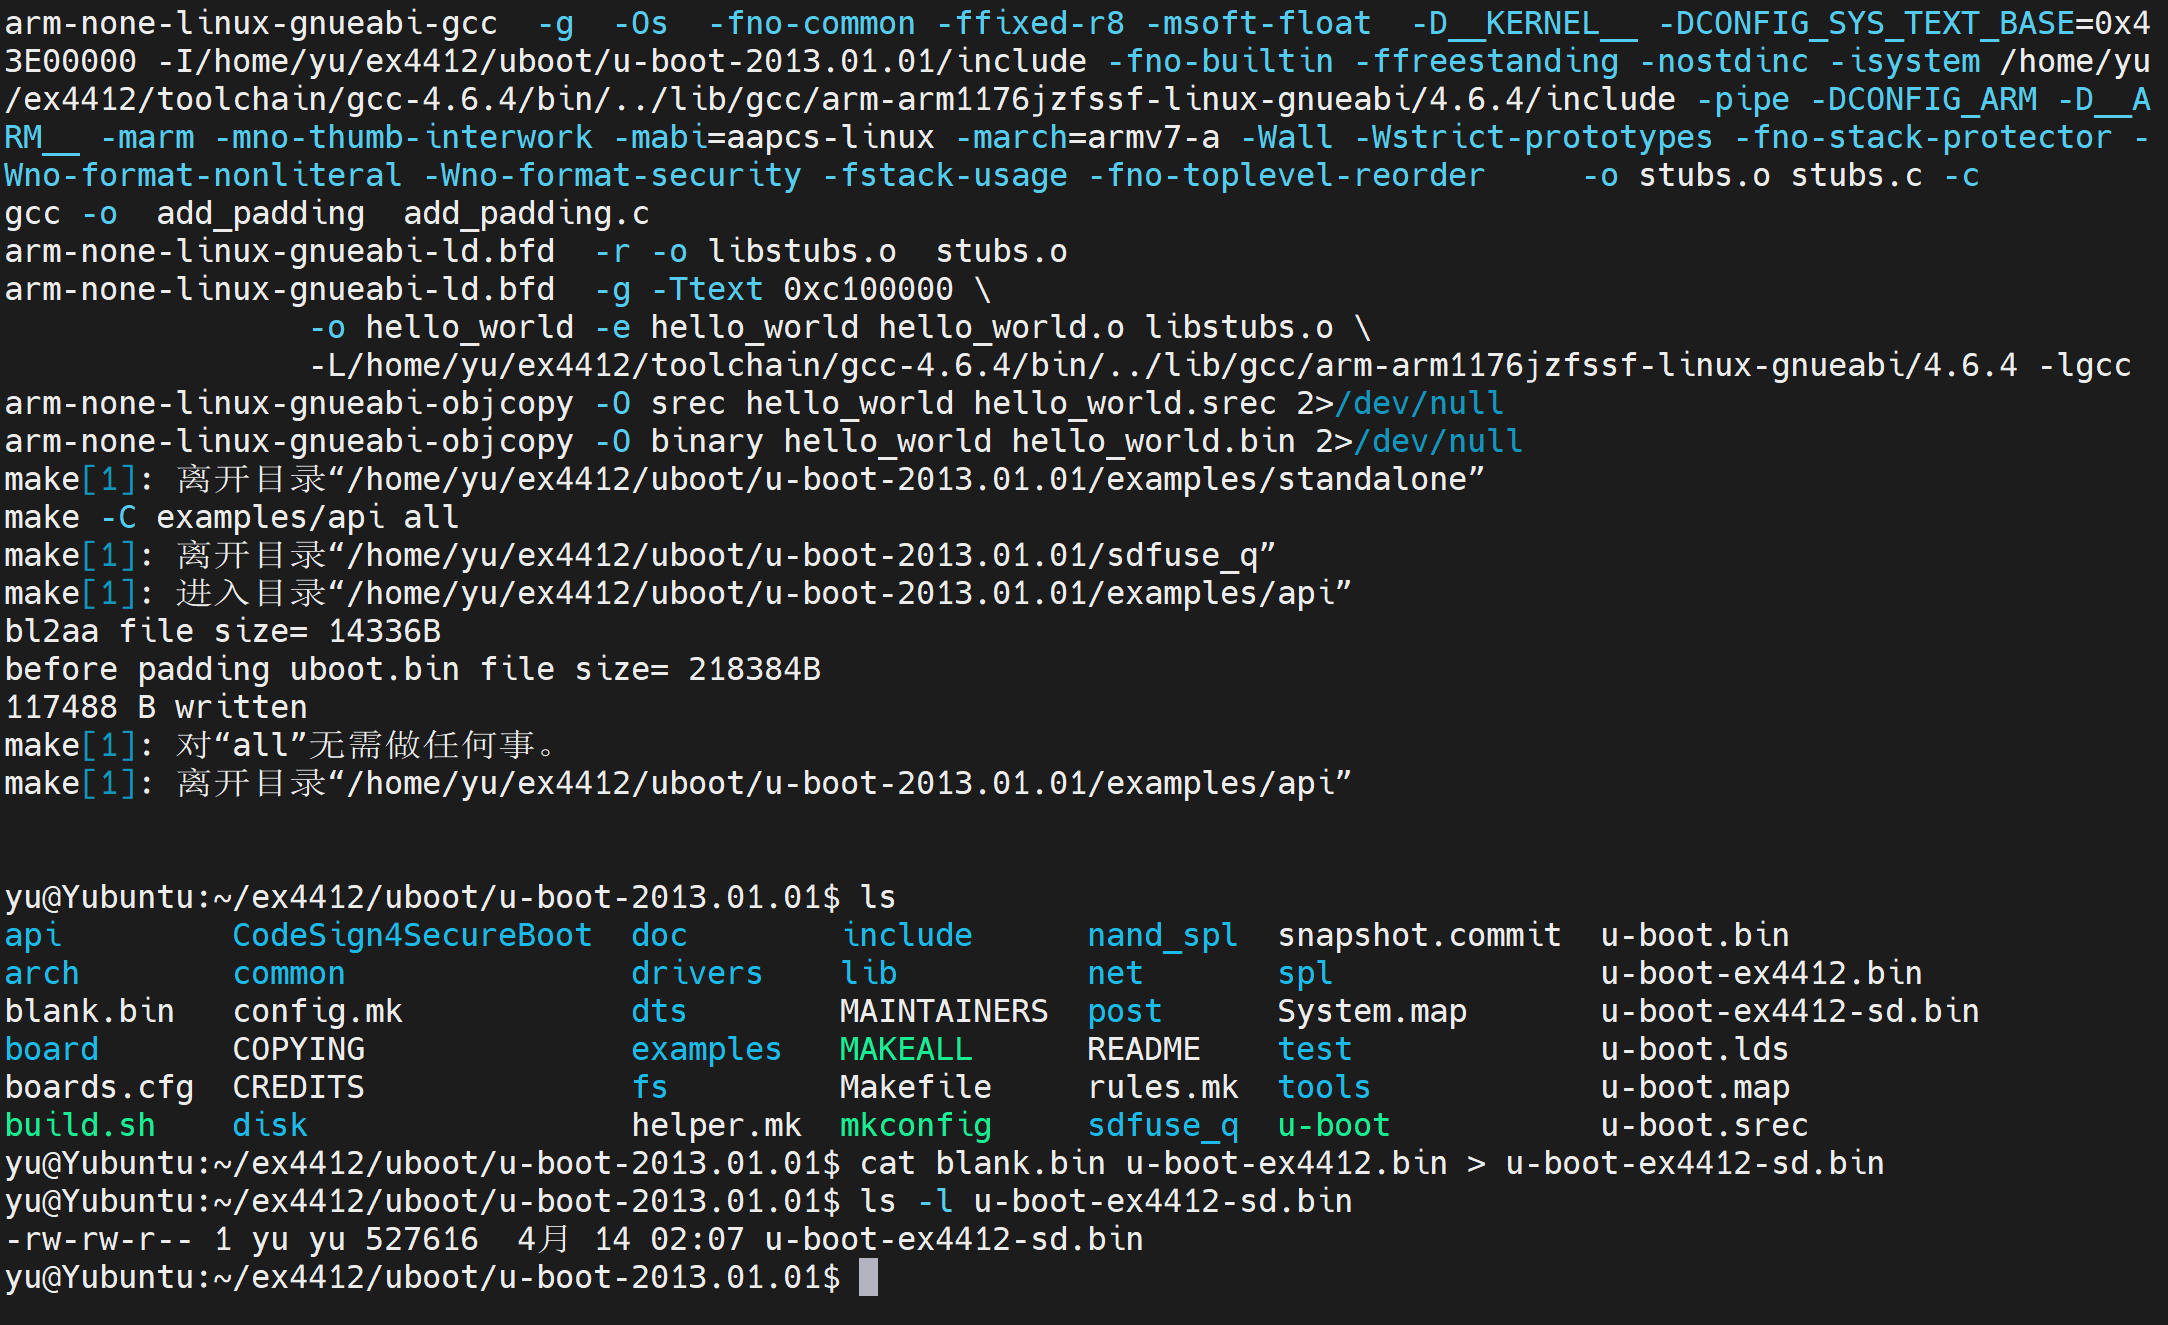Viewport: 2168px width, 1325px height.
Task: Click the mkconfig file in the listing
Action: pos(915,1125)
